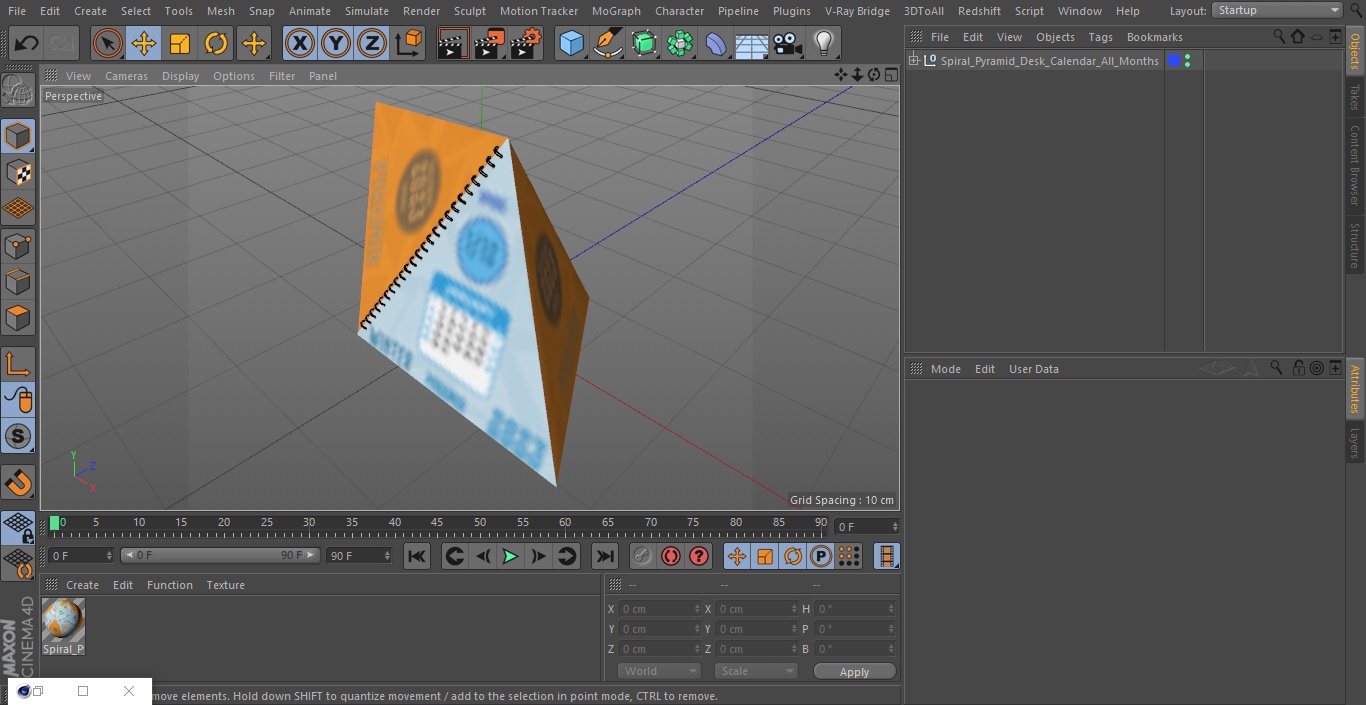Activate the Move tool
This screenshot has width=1366, height=705.
[x=144, y=43]
